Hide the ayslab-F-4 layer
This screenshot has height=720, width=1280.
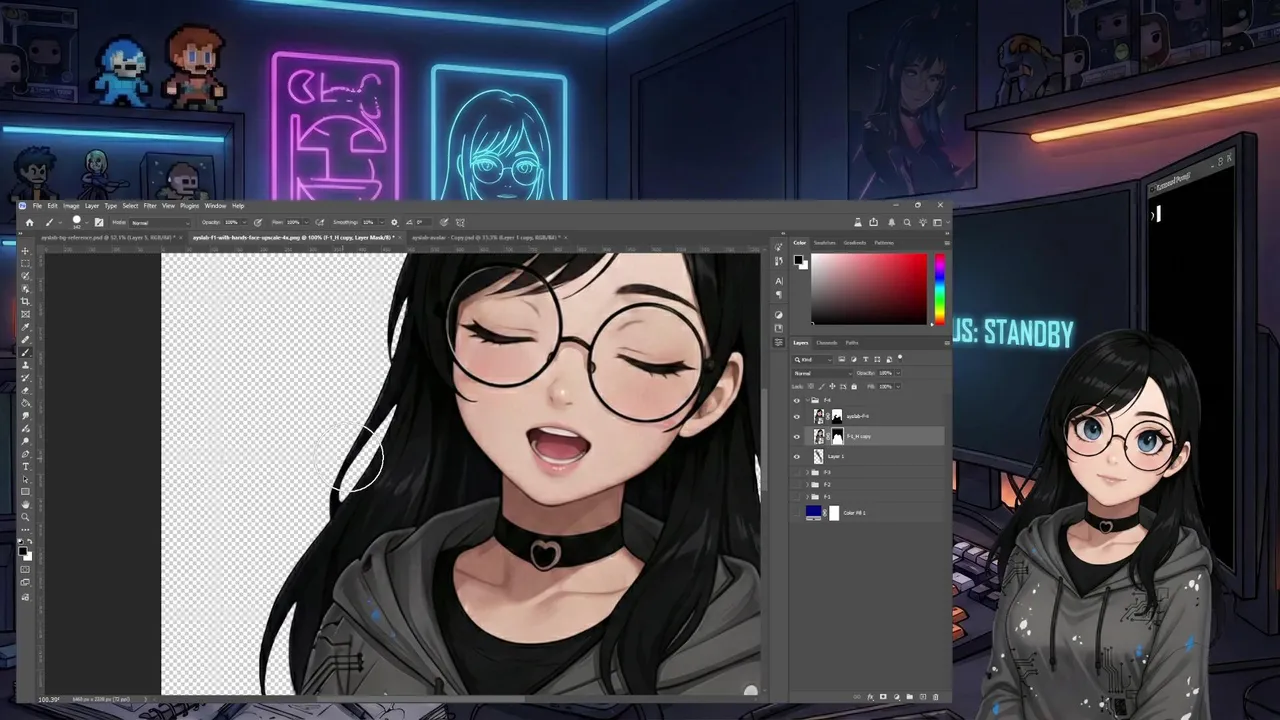point(797,417)
